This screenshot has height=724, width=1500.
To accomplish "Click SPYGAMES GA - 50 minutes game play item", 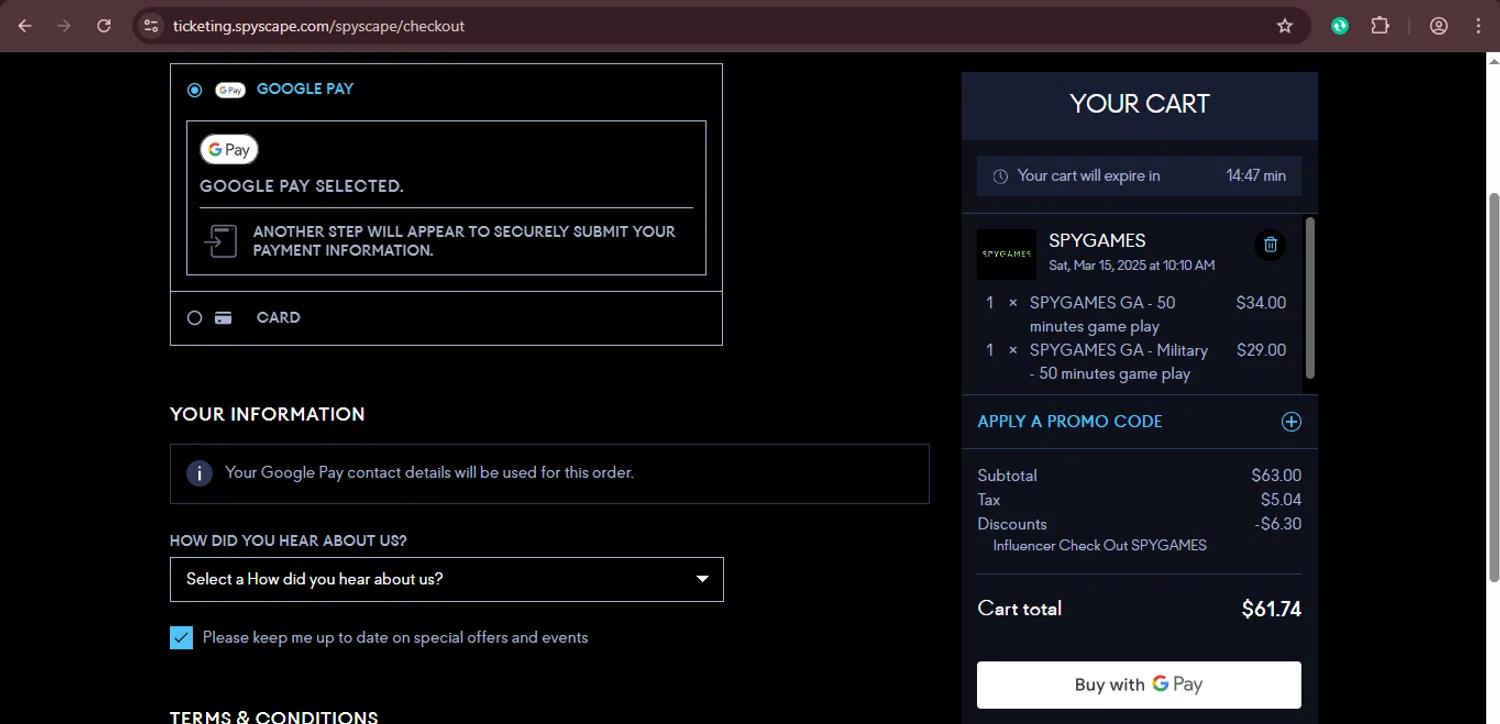I will pyautogui.click(x=1102, y=314).
